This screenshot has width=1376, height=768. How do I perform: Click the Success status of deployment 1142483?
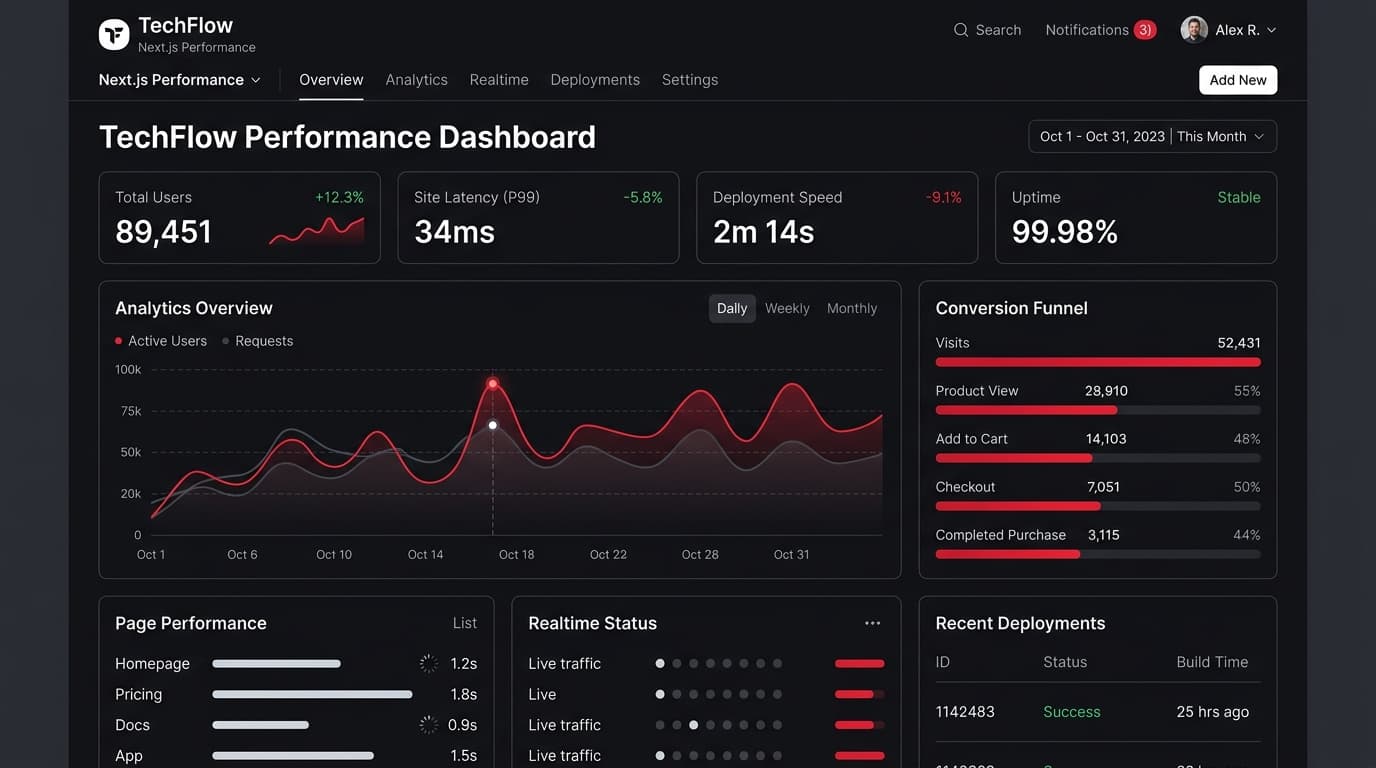[1072, 712]
